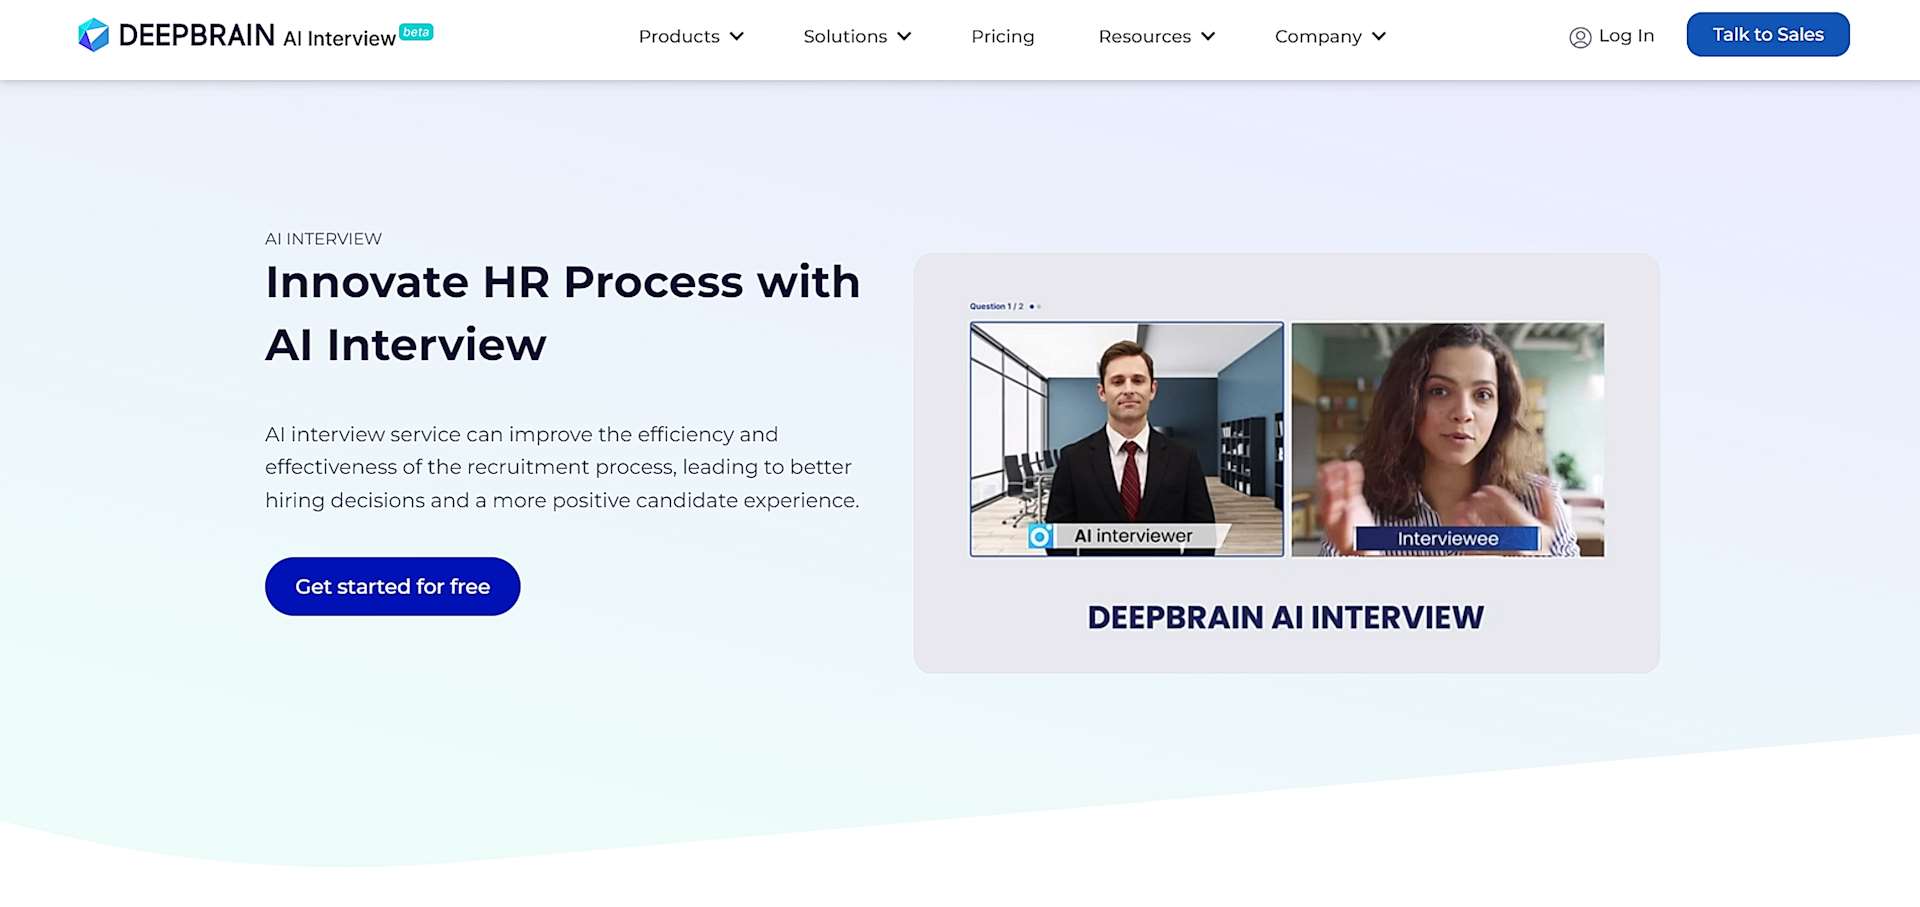
Task: Click the second question progress dot
Action: [1040, 306]
